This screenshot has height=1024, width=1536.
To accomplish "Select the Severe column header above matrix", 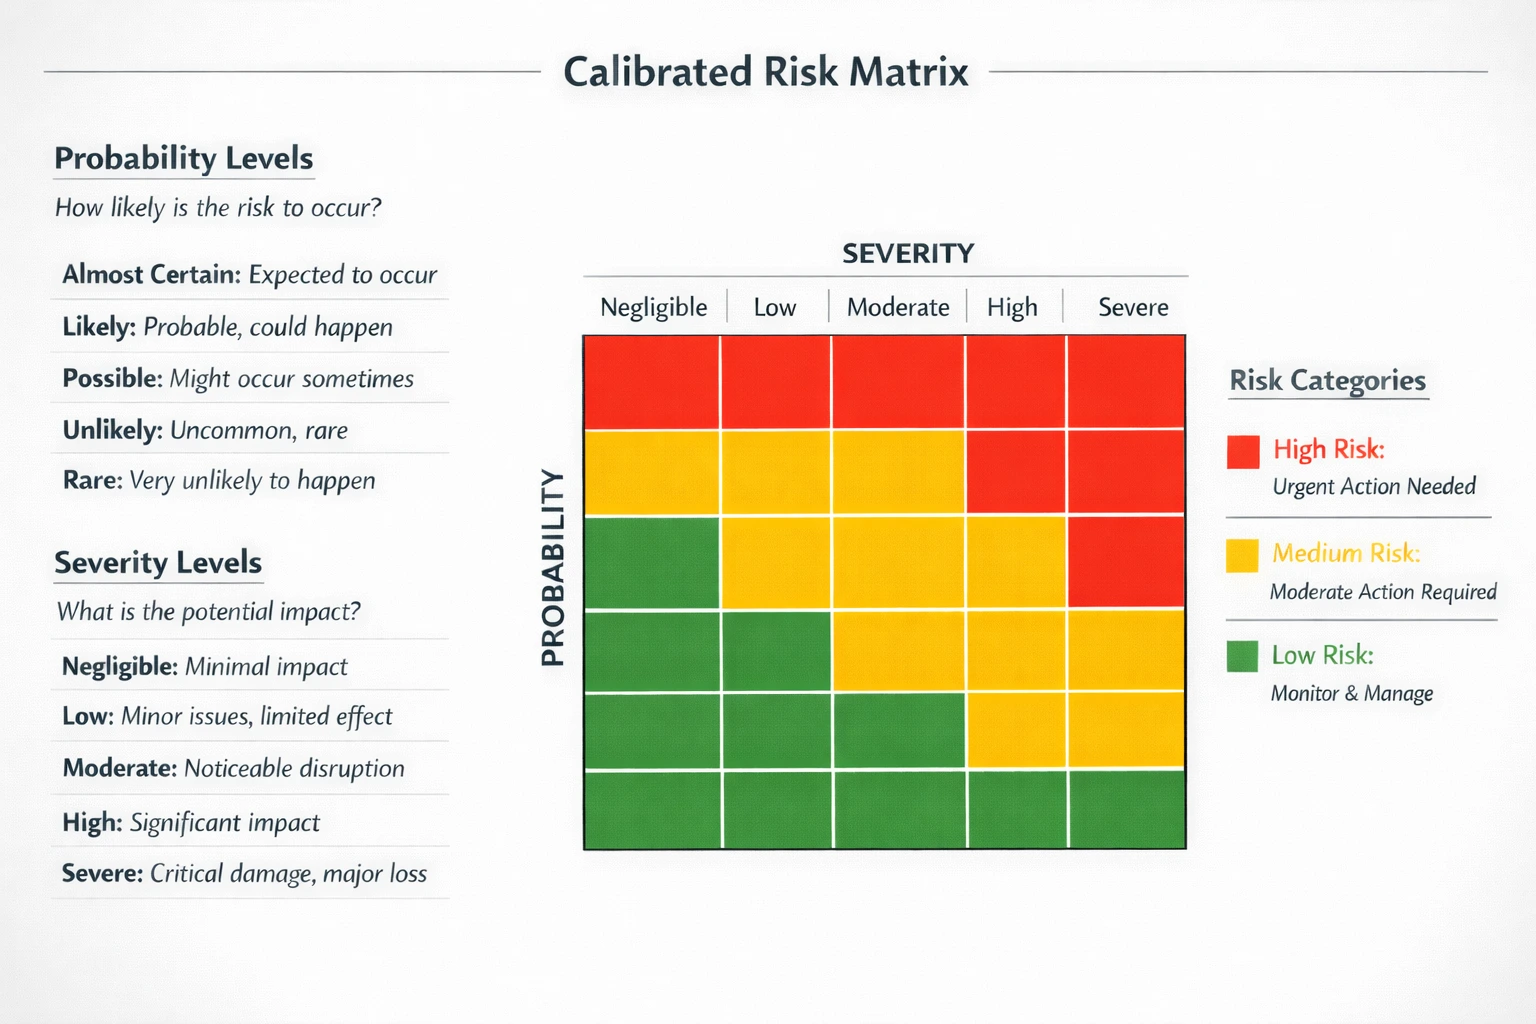I will pyautogui.click(x=1133, y=307).
